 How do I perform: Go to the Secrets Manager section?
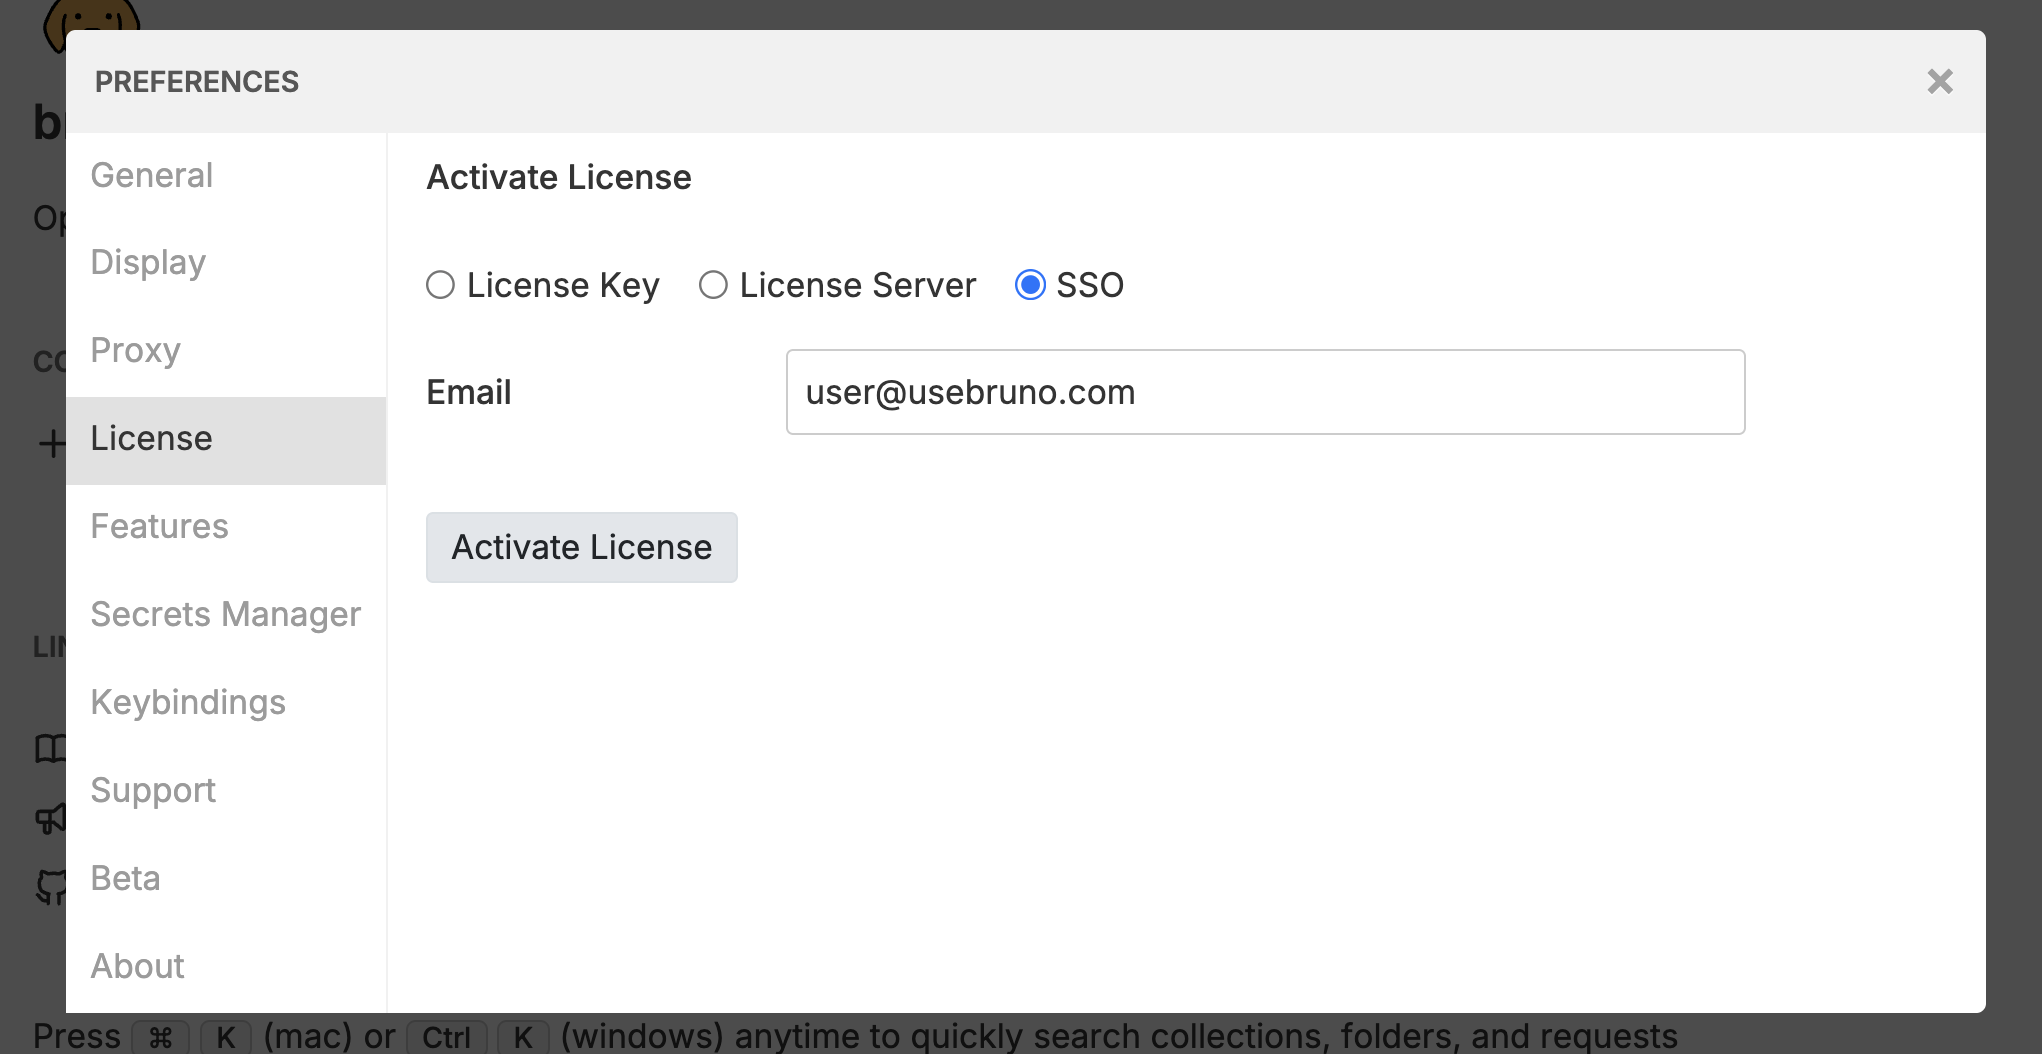point(226,614)
